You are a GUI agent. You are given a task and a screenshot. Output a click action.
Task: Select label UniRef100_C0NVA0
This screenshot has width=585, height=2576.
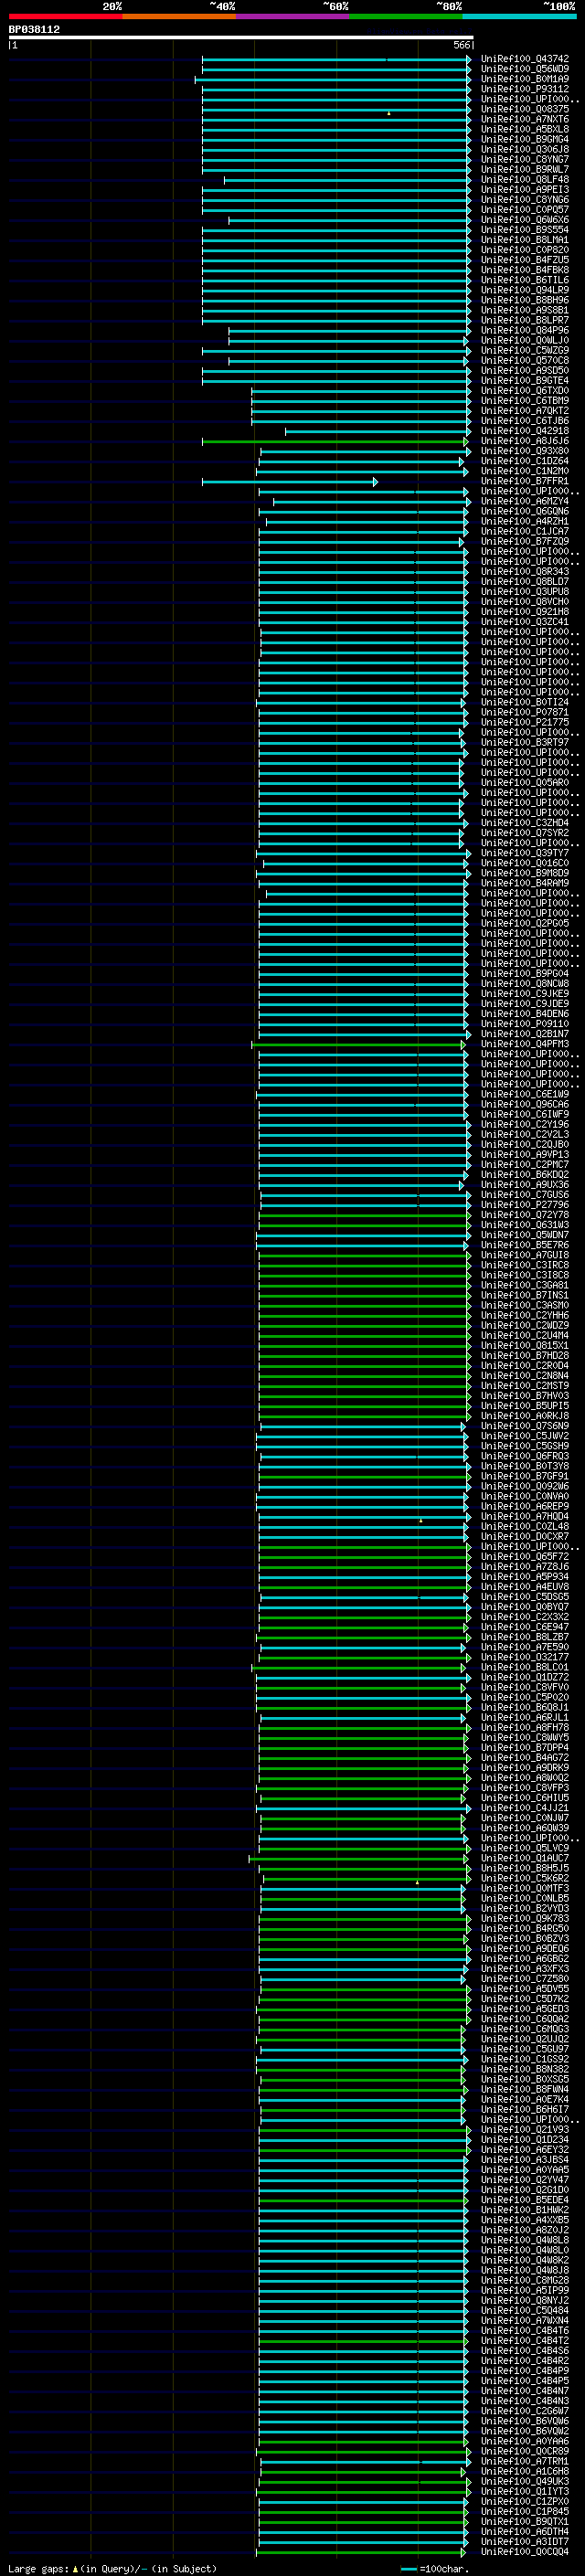click(525, 1497)
